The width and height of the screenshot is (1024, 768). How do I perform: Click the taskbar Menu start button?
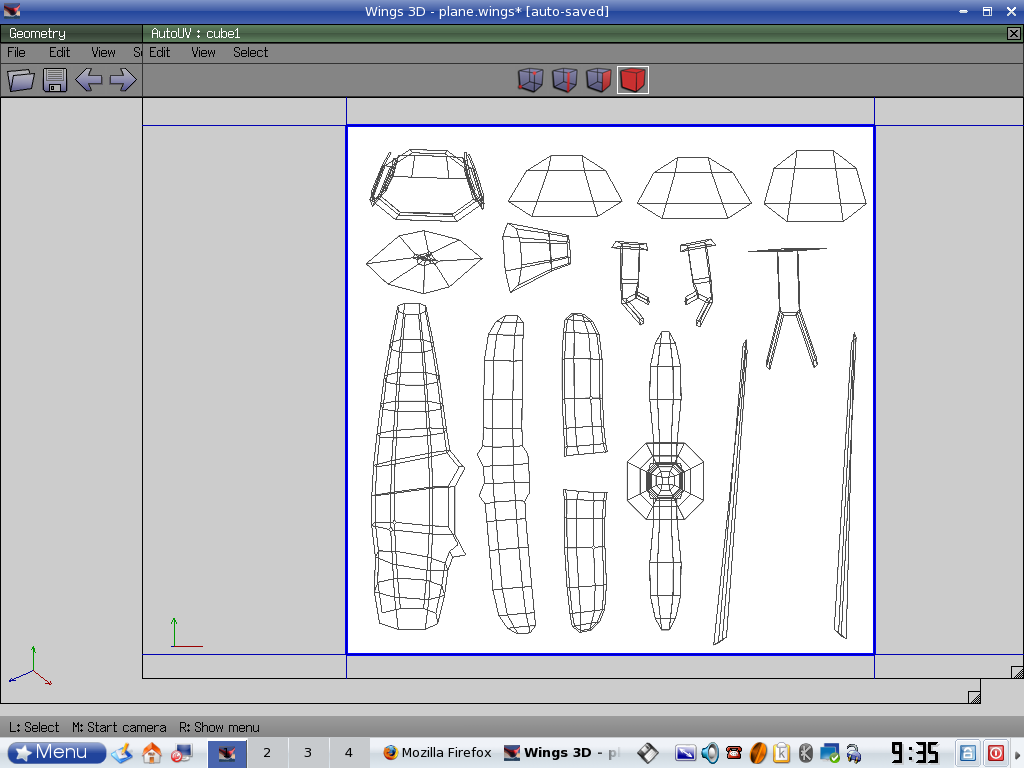pyautogui.click(x=56, y=752)
